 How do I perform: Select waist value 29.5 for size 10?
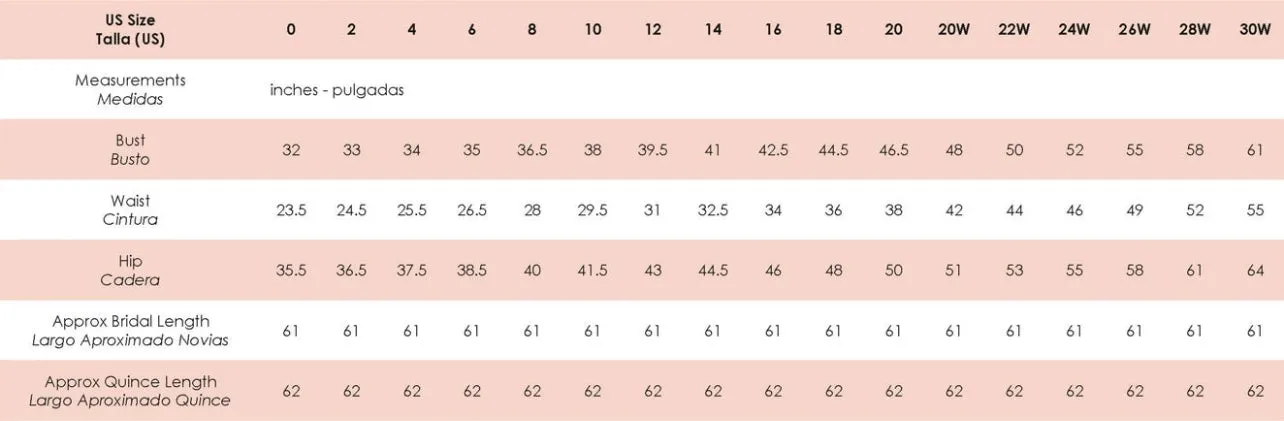pyautogui.click(x=593, y=210)
